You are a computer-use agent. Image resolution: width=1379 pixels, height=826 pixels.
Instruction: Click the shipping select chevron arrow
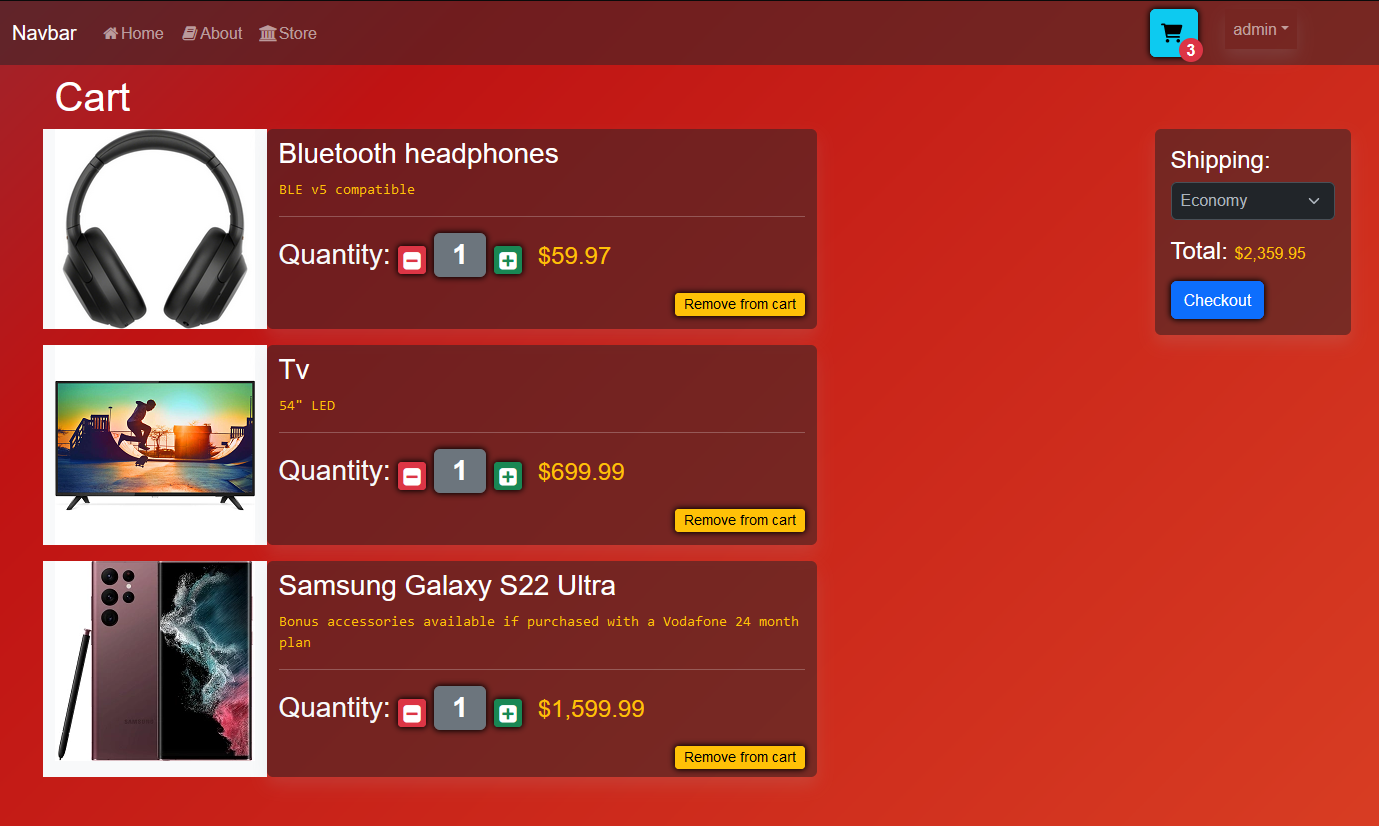coord(1314,201)
